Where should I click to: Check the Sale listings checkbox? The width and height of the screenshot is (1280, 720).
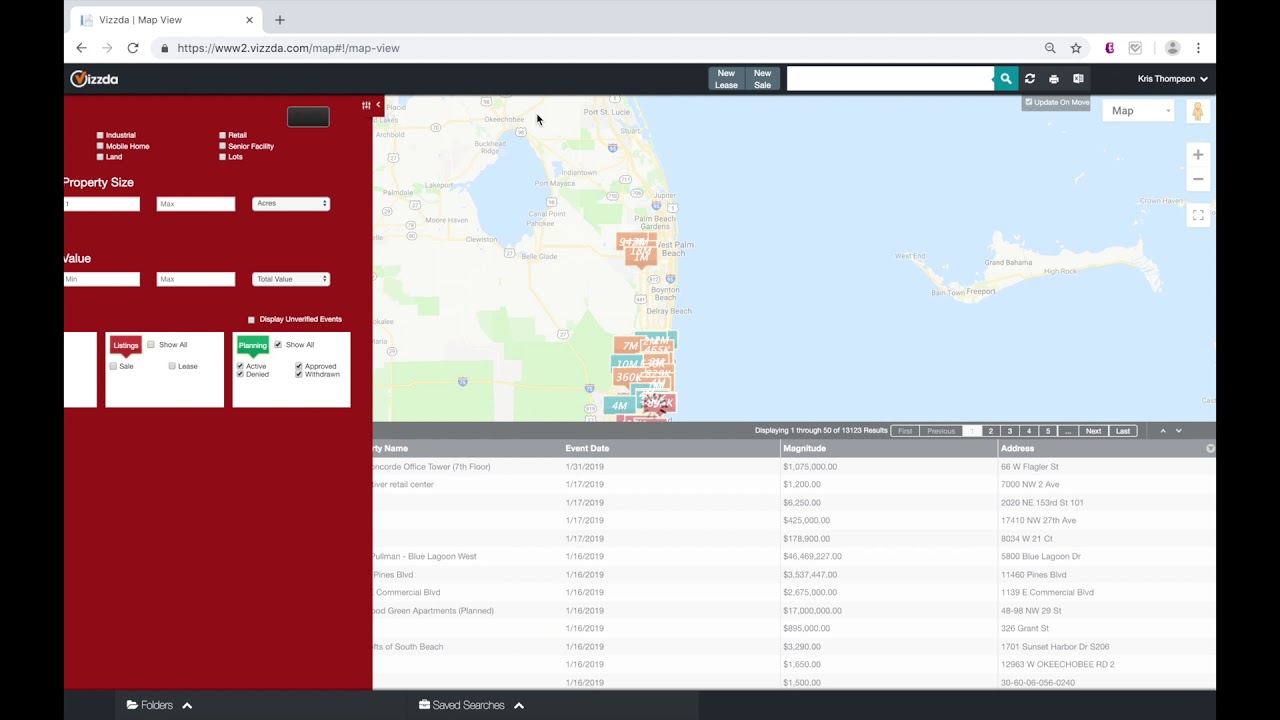click(x=113, y=366)
